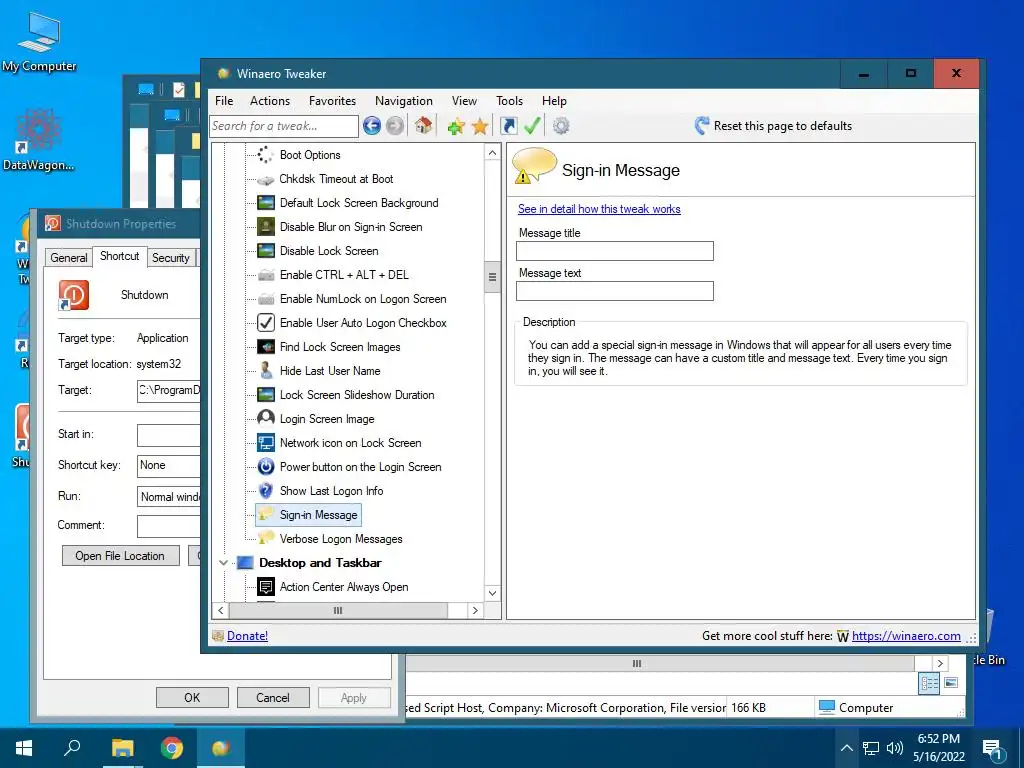Screen dimensions: 1024x768
Task: Click the Hide Last User Name person icon
Action: tap(266, 370)
